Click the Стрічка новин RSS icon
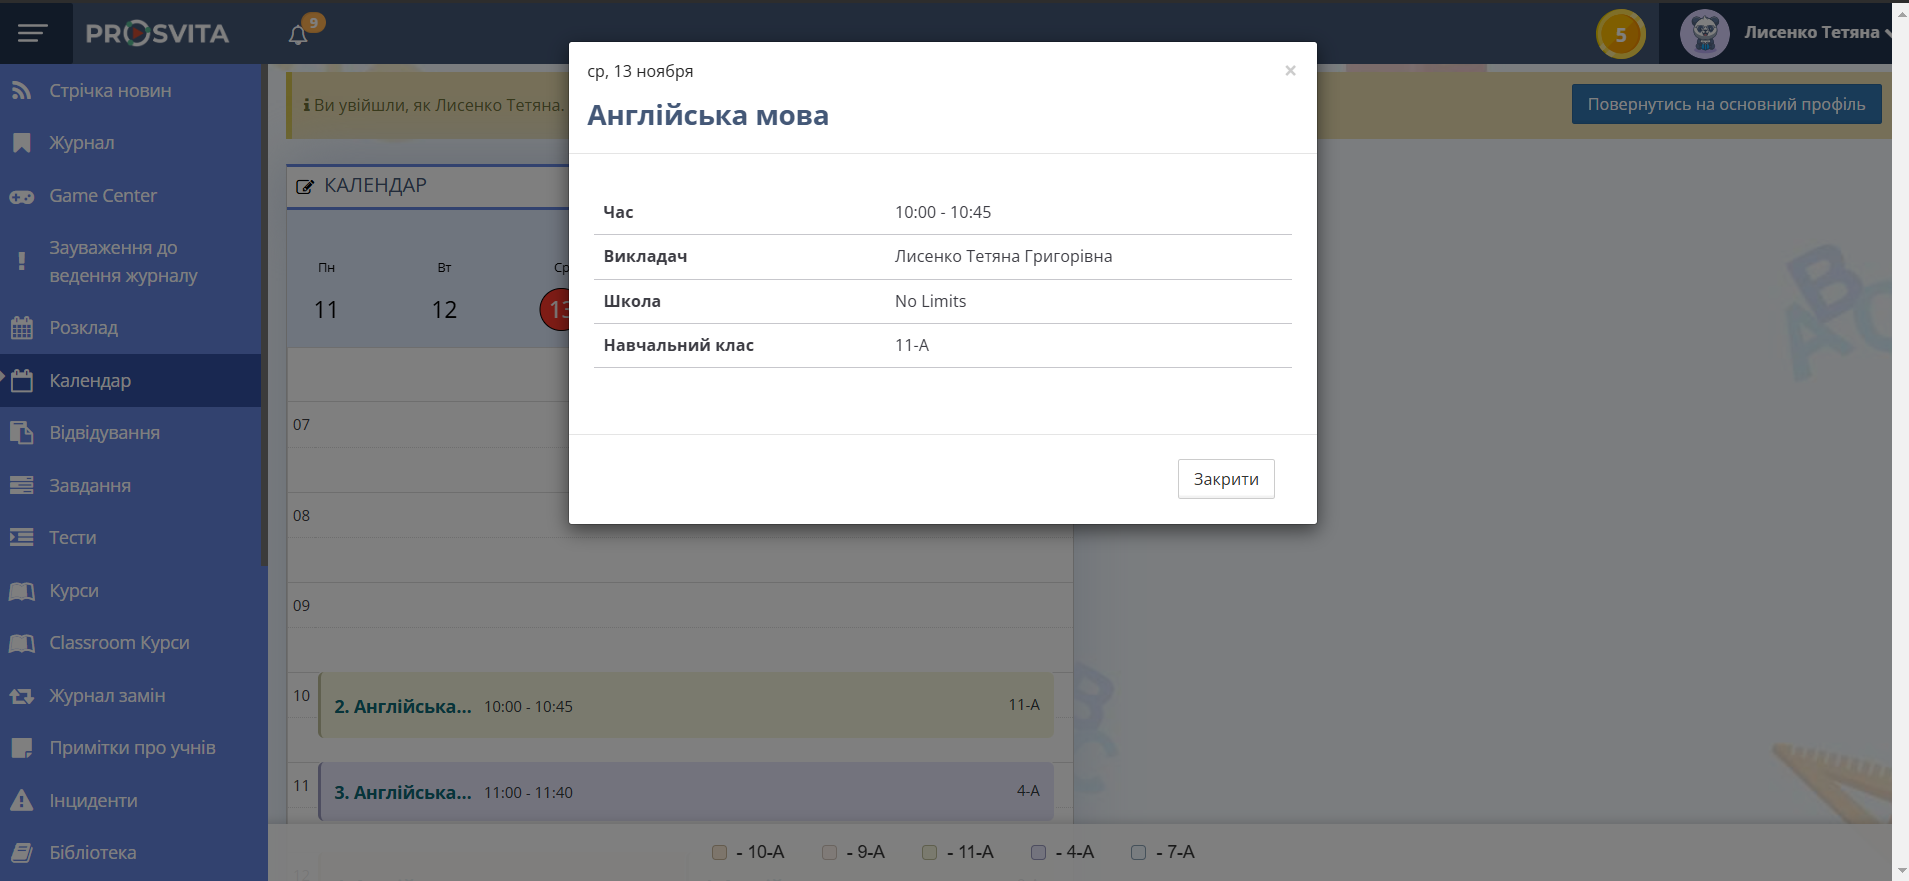1909x881 pixels. click(x=22, y=91)
